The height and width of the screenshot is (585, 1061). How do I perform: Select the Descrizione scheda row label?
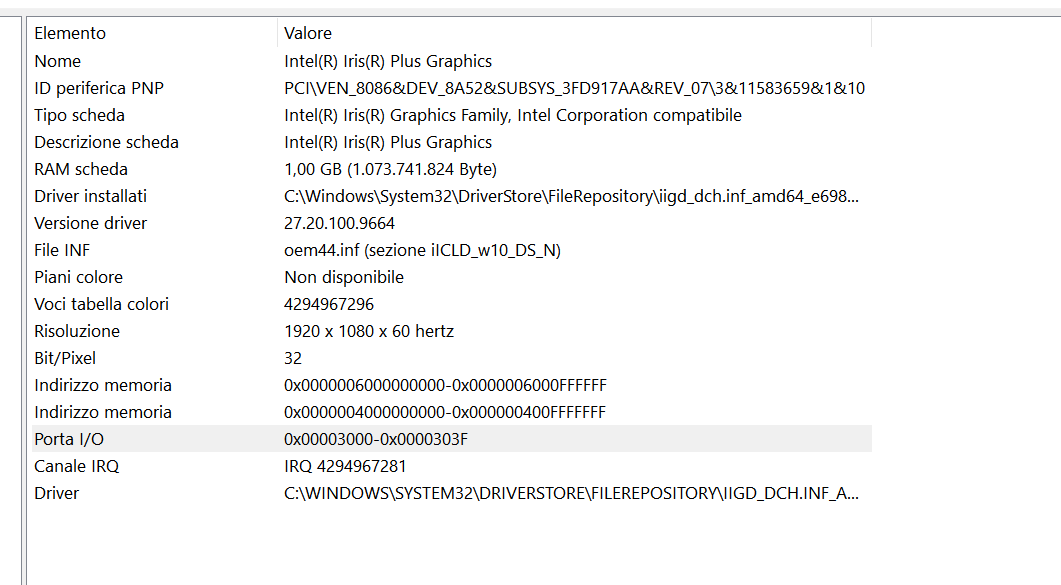106,142
